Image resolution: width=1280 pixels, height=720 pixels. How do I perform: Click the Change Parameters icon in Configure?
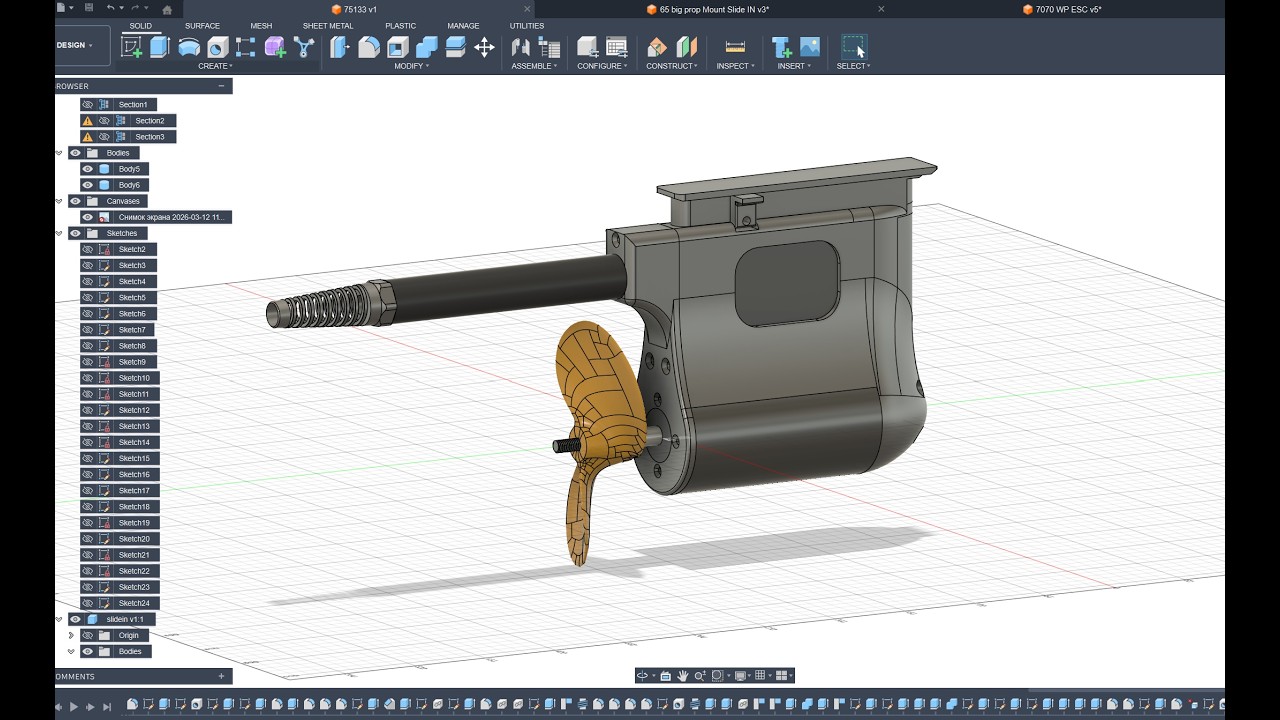pos(617,47)
